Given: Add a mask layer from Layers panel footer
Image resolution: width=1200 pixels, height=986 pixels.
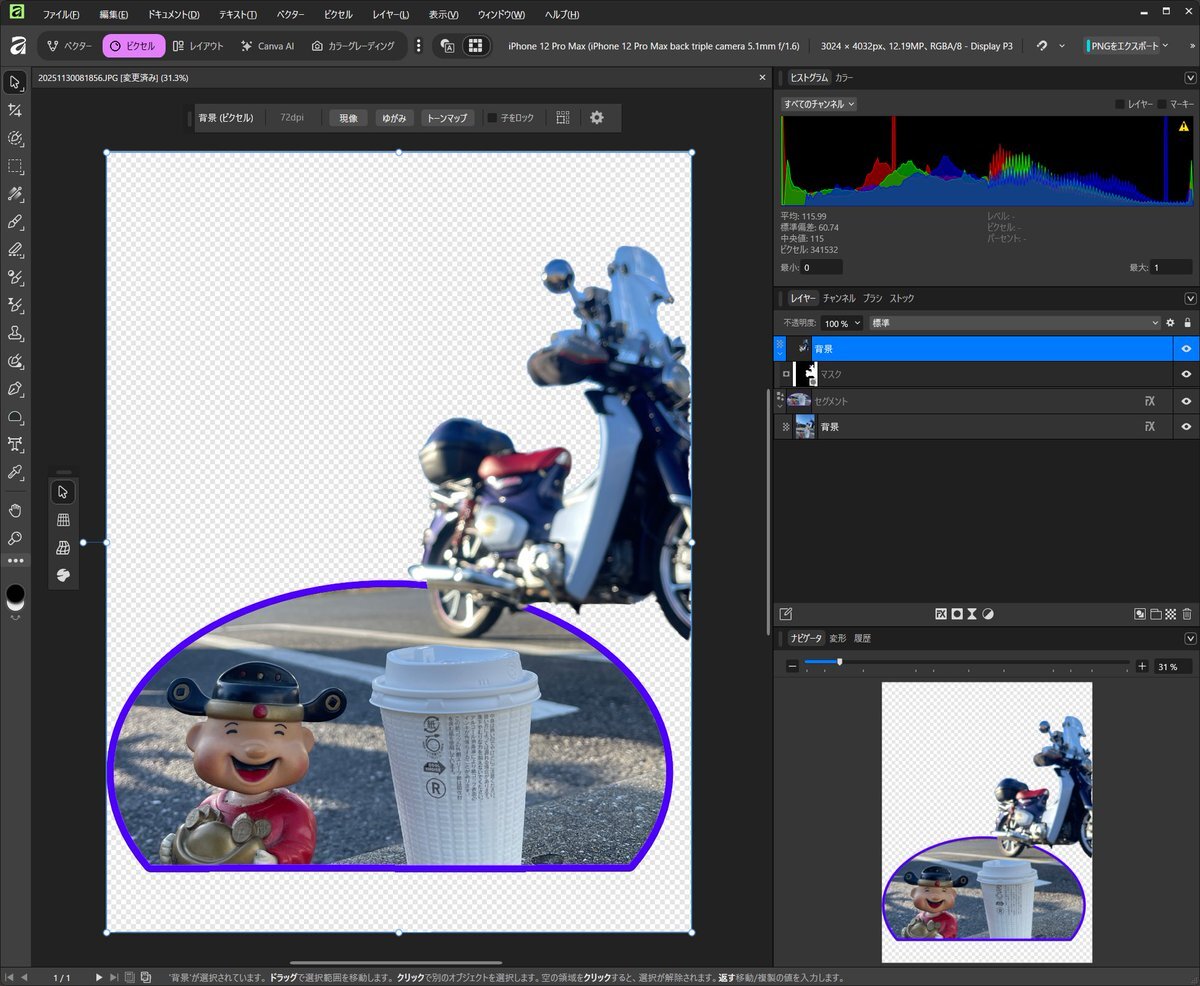Looking at the screenshot, I should (957, 614).
